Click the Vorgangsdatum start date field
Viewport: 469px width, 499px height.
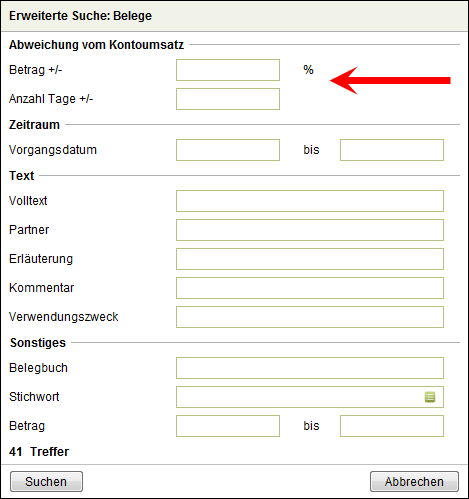point(228,150)
